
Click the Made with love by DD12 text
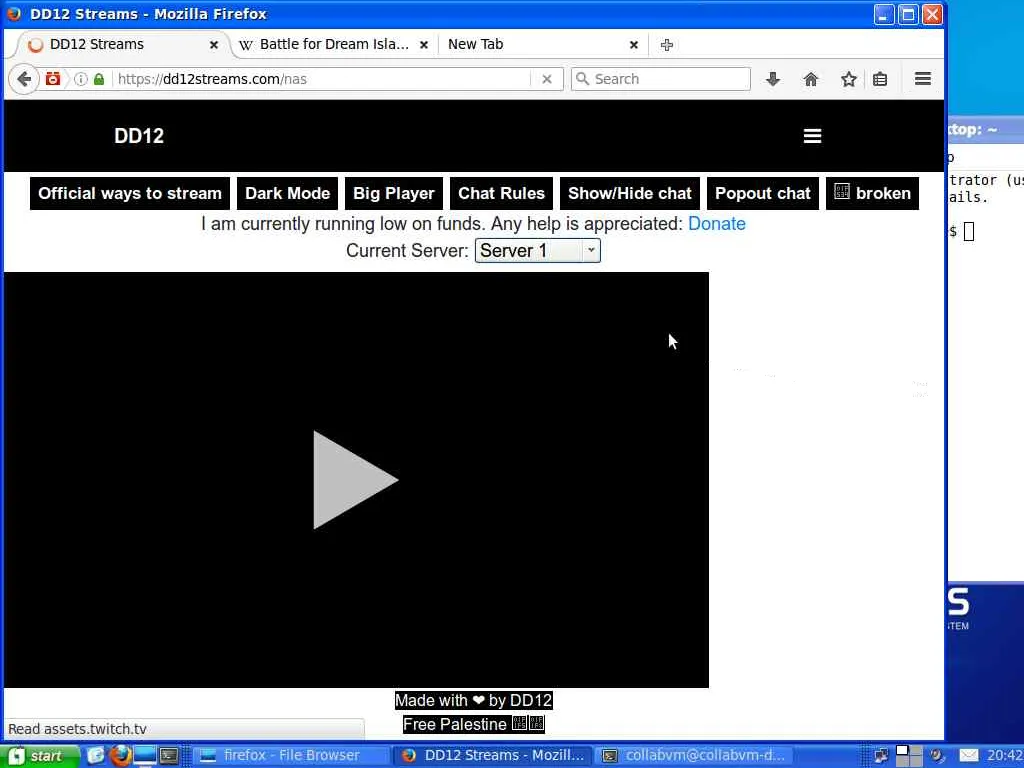coord(473,701)
